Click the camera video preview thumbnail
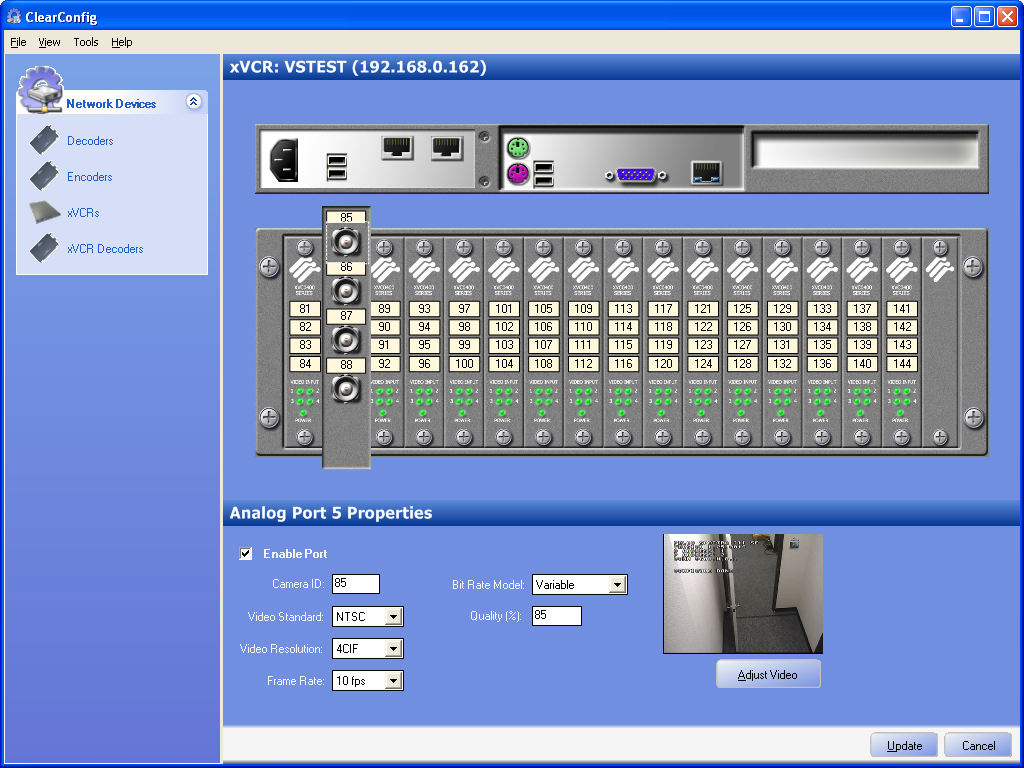The width and height of the screenshot is (1024, 768). click(x=743, y=593)
